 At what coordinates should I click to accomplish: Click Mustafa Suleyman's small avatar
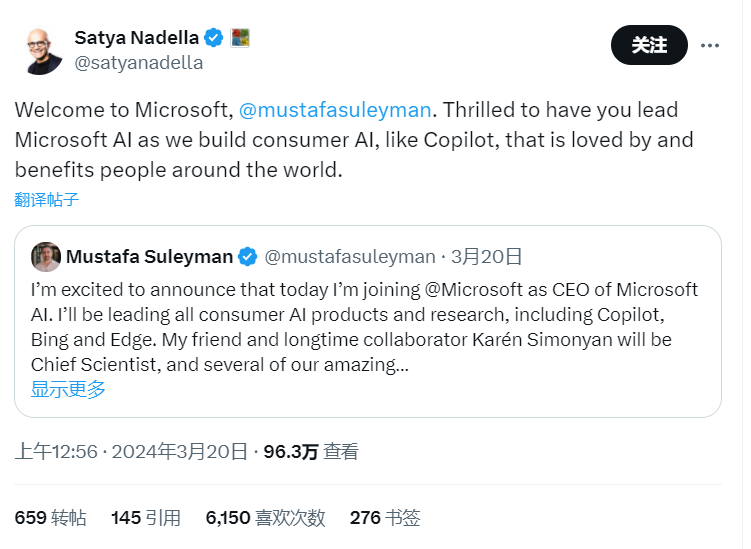(x=45, y=257)
